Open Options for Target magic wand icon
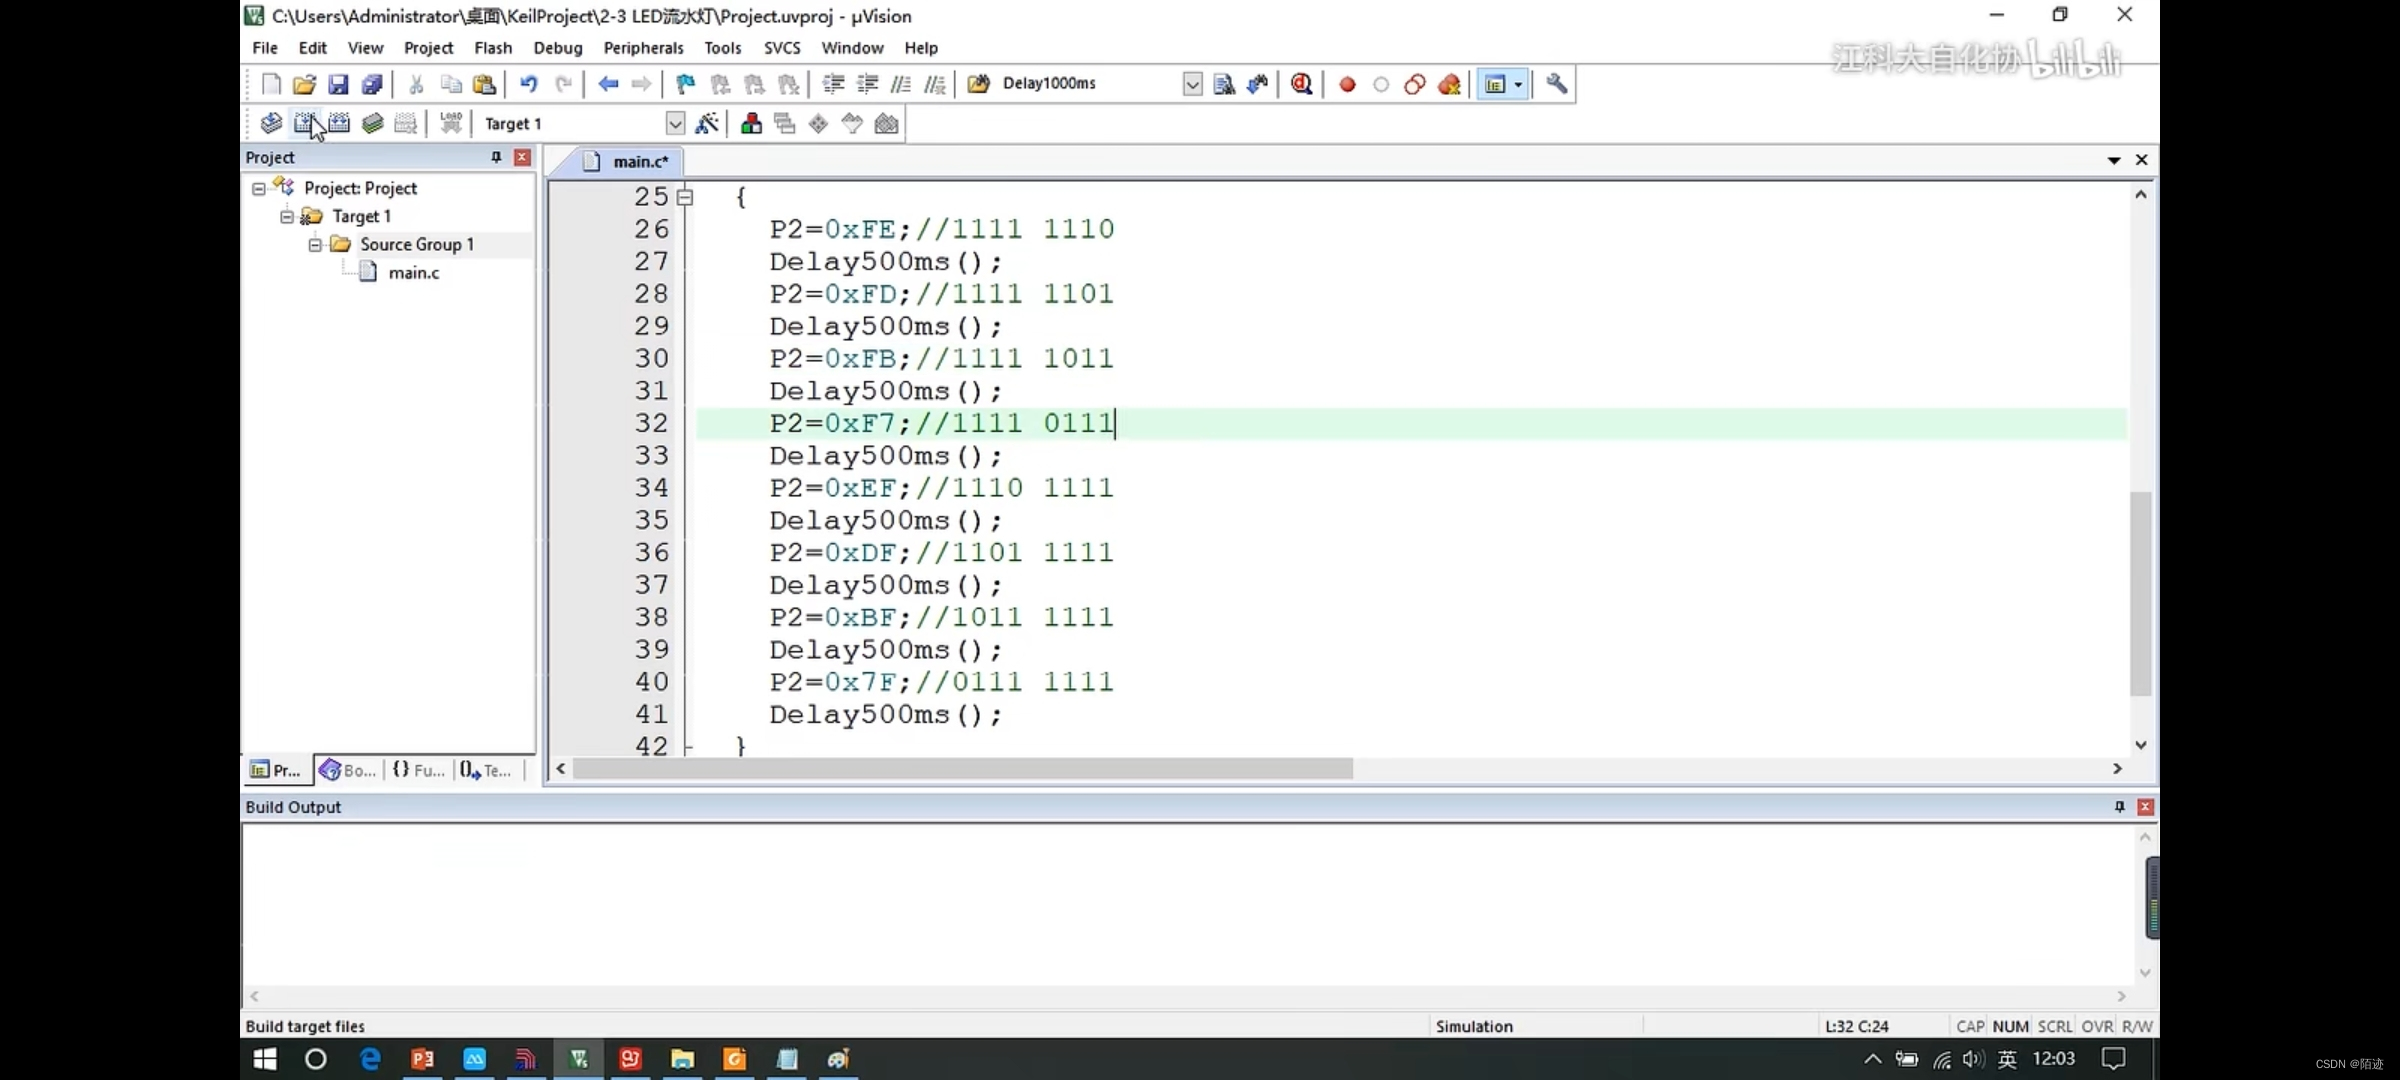Screen dimensions: 2400x1080 [x=707, y=124]
